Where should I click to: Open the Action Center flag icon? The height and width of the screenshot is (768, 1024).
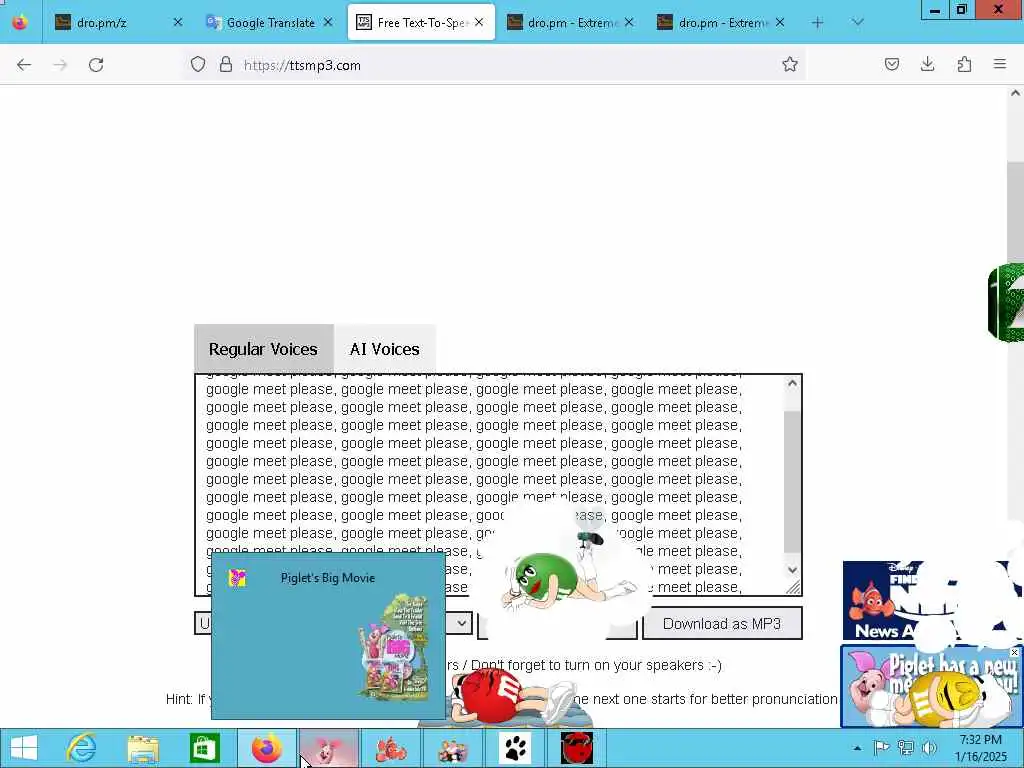tap(881, 748)
